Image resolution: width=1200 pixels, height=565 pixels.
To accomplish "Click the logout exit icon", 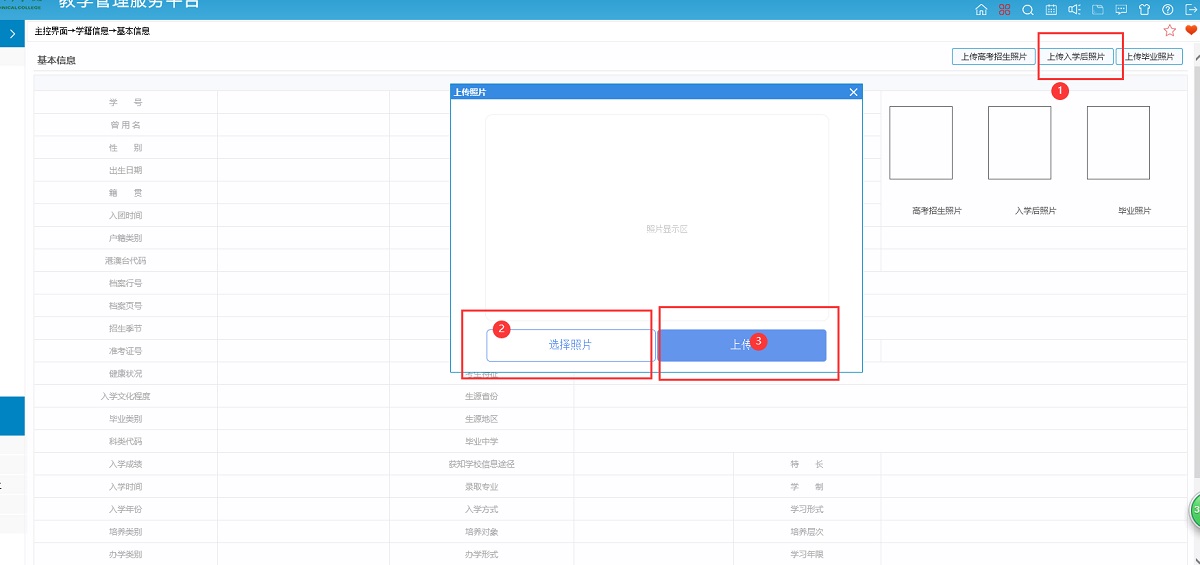I will [x=1190, y=10].
